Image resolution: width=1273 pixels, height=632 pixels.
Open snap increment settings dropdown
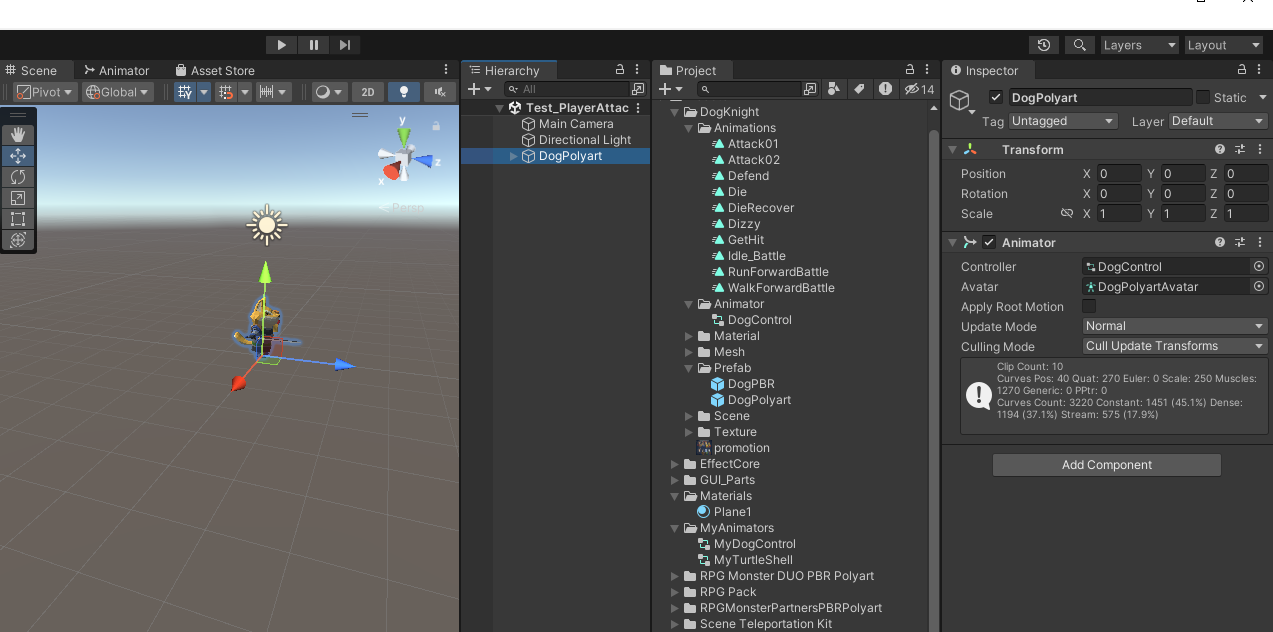pyautogui.click(x=273, y=92)
